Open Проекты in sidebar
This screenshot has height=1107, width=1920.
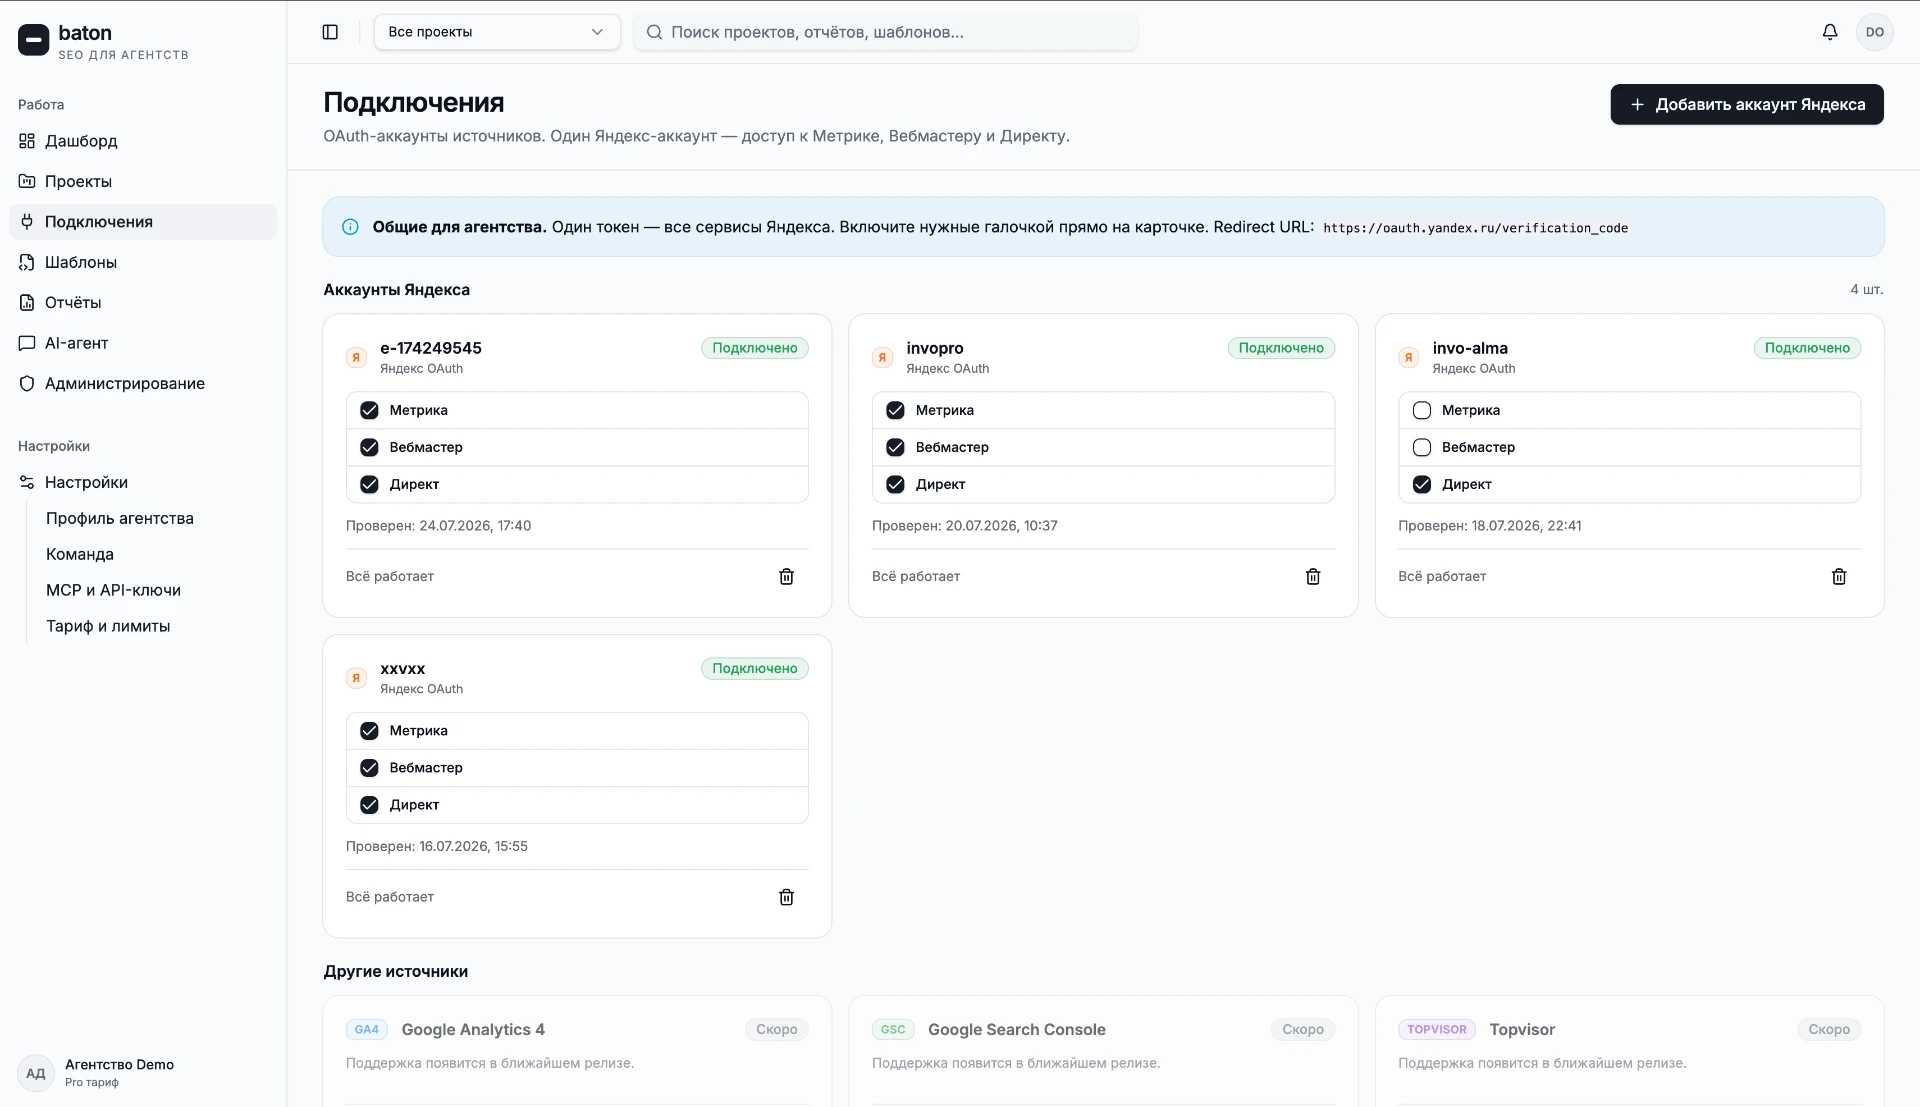[x=143, y=181]
